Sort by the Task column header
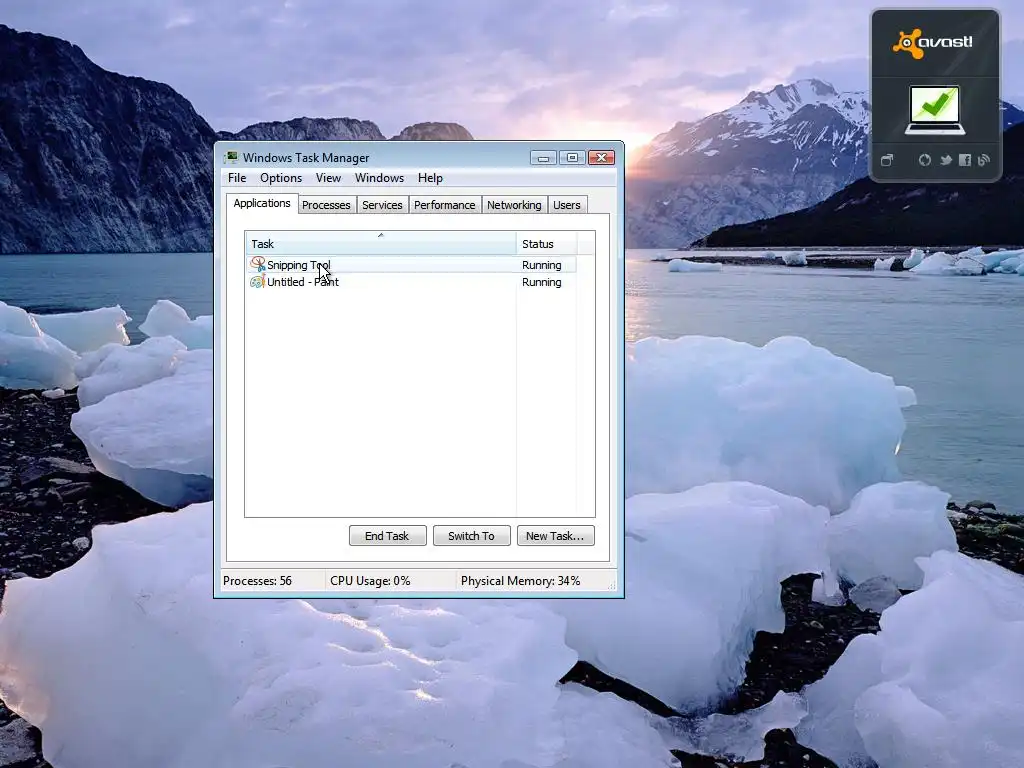 click(x=381, y=244)
